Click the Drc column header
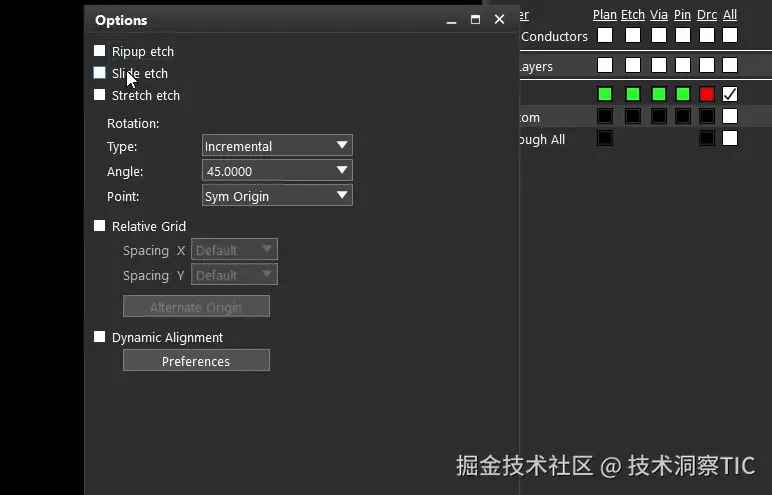The width and height of the screenshot is (772, 495). [x=707, y=15]
